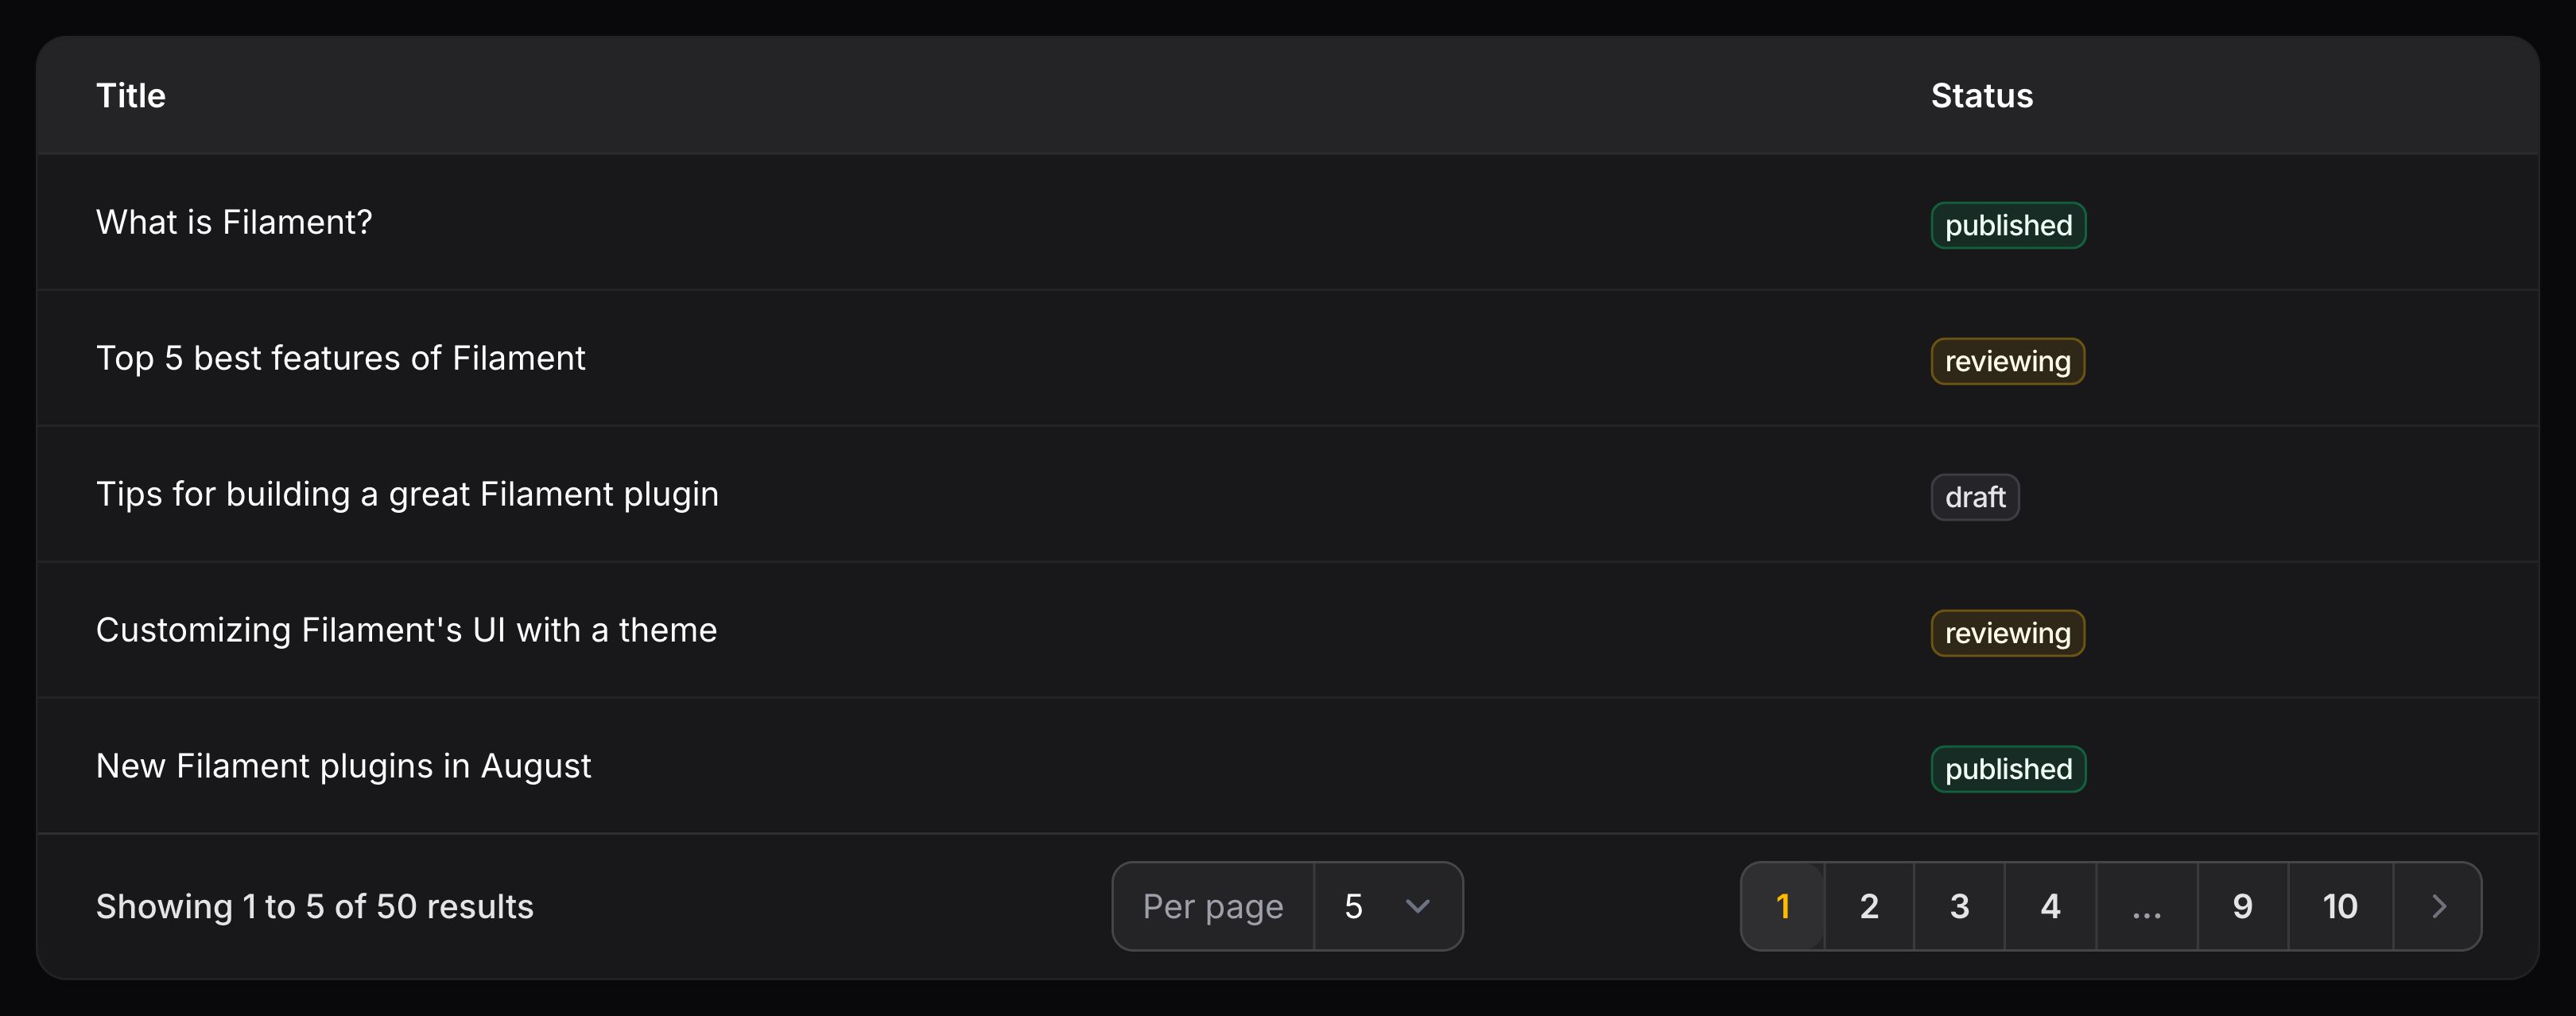Select current page 1 button
Image resolution: width=2576 pixels, height=1016 pixels.
pos(1783,906)
